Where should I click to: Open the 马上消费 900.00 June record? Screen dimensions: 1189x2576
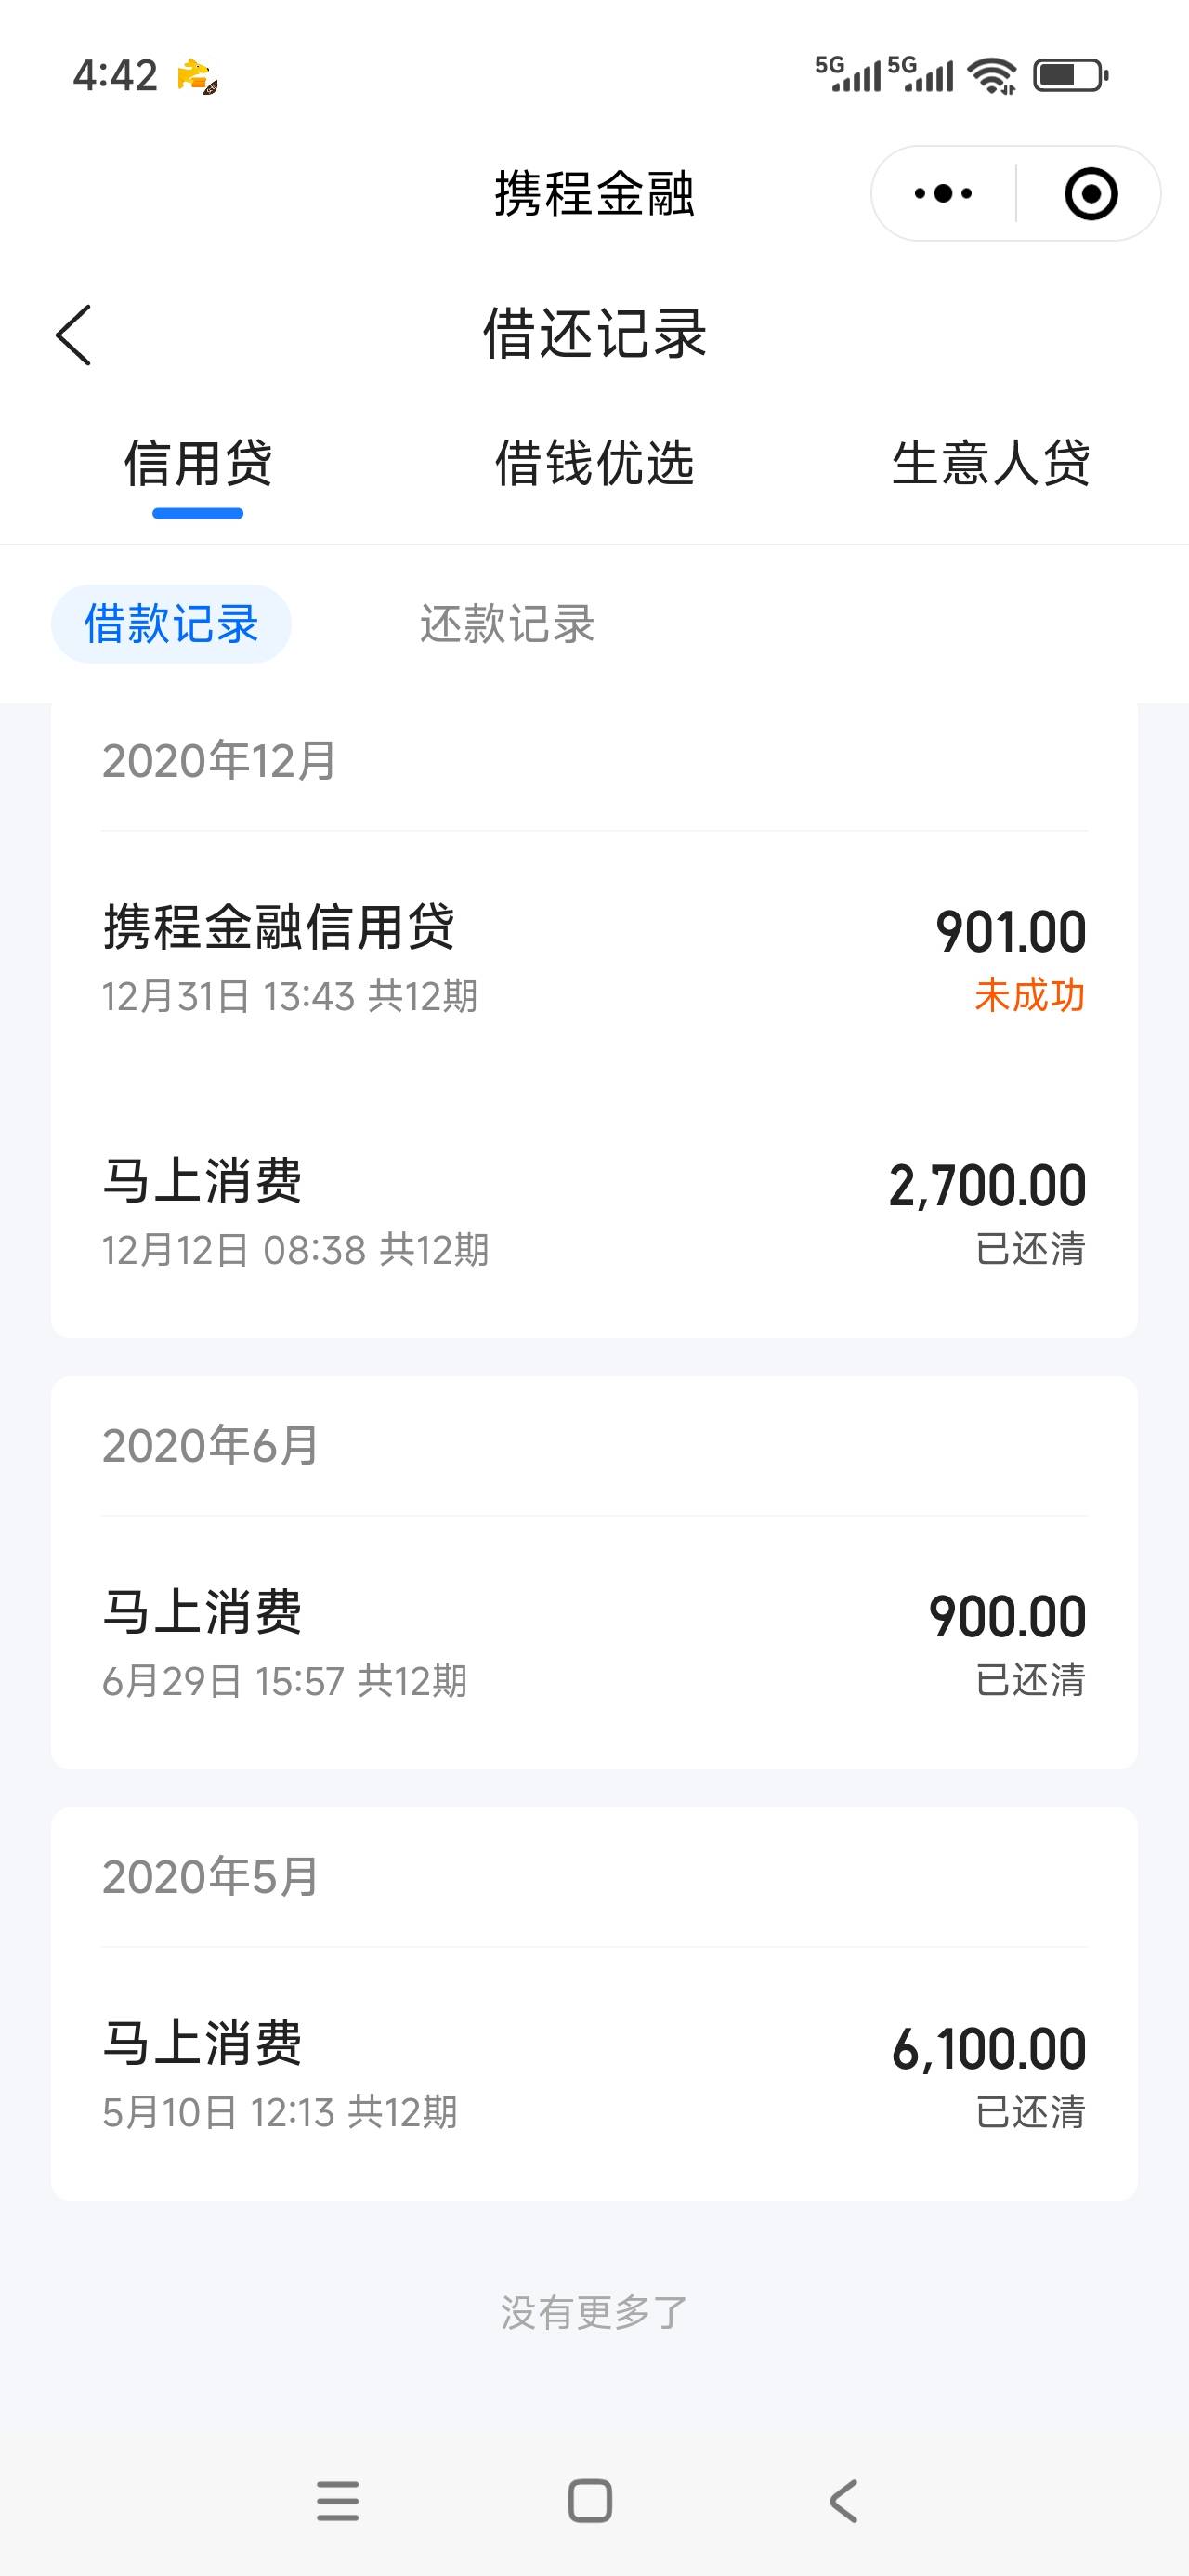click(x=594, y=1642)
